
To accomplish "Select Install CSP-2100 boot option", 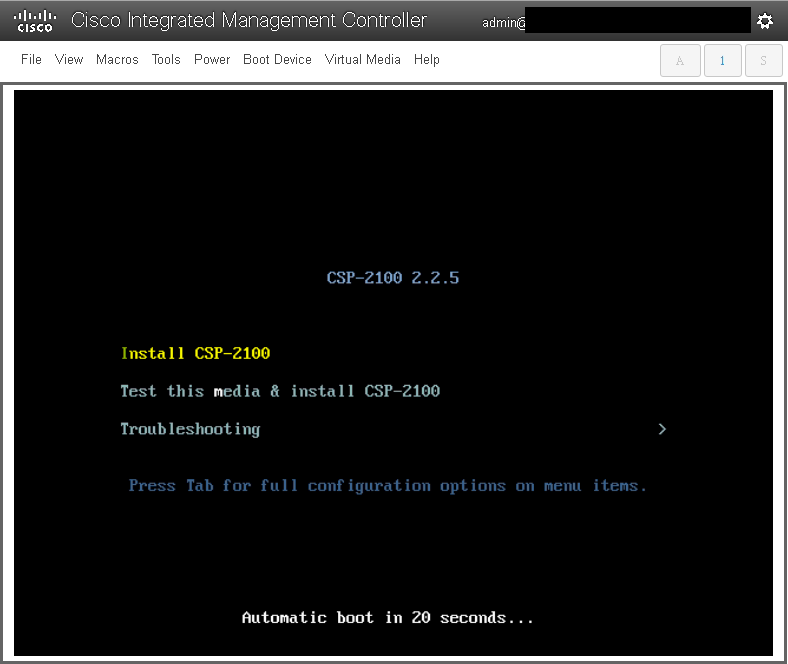I will 195,353.
